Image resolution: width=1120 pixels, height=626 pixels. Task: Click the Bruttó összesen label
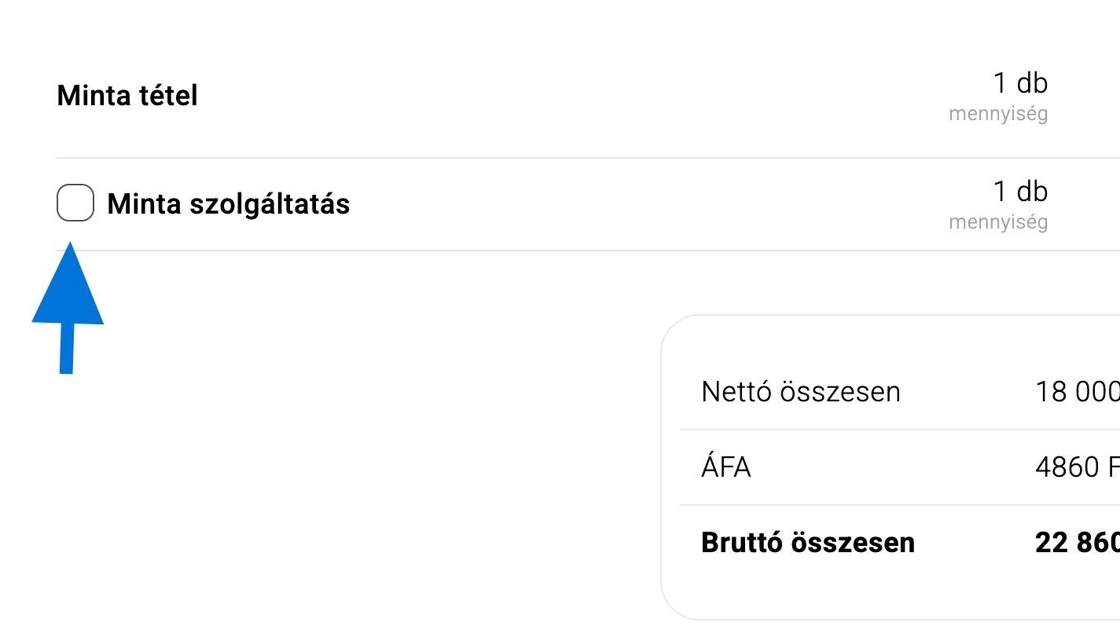click(x=807, y=542)
